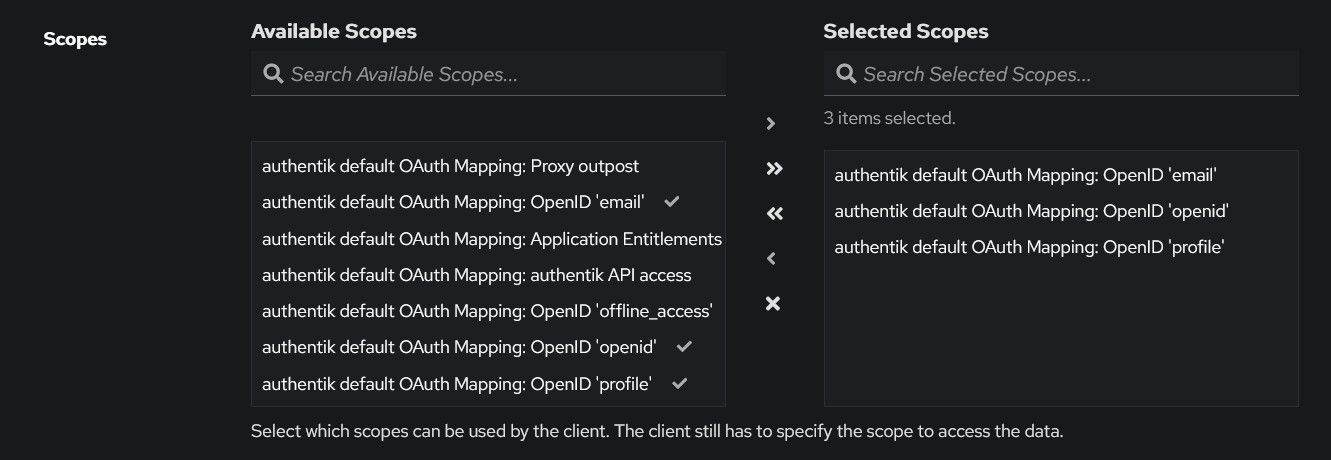Click the single left-arrow remove selected icon
This screenshot has height=460, width=1331.
pos(771,259)
